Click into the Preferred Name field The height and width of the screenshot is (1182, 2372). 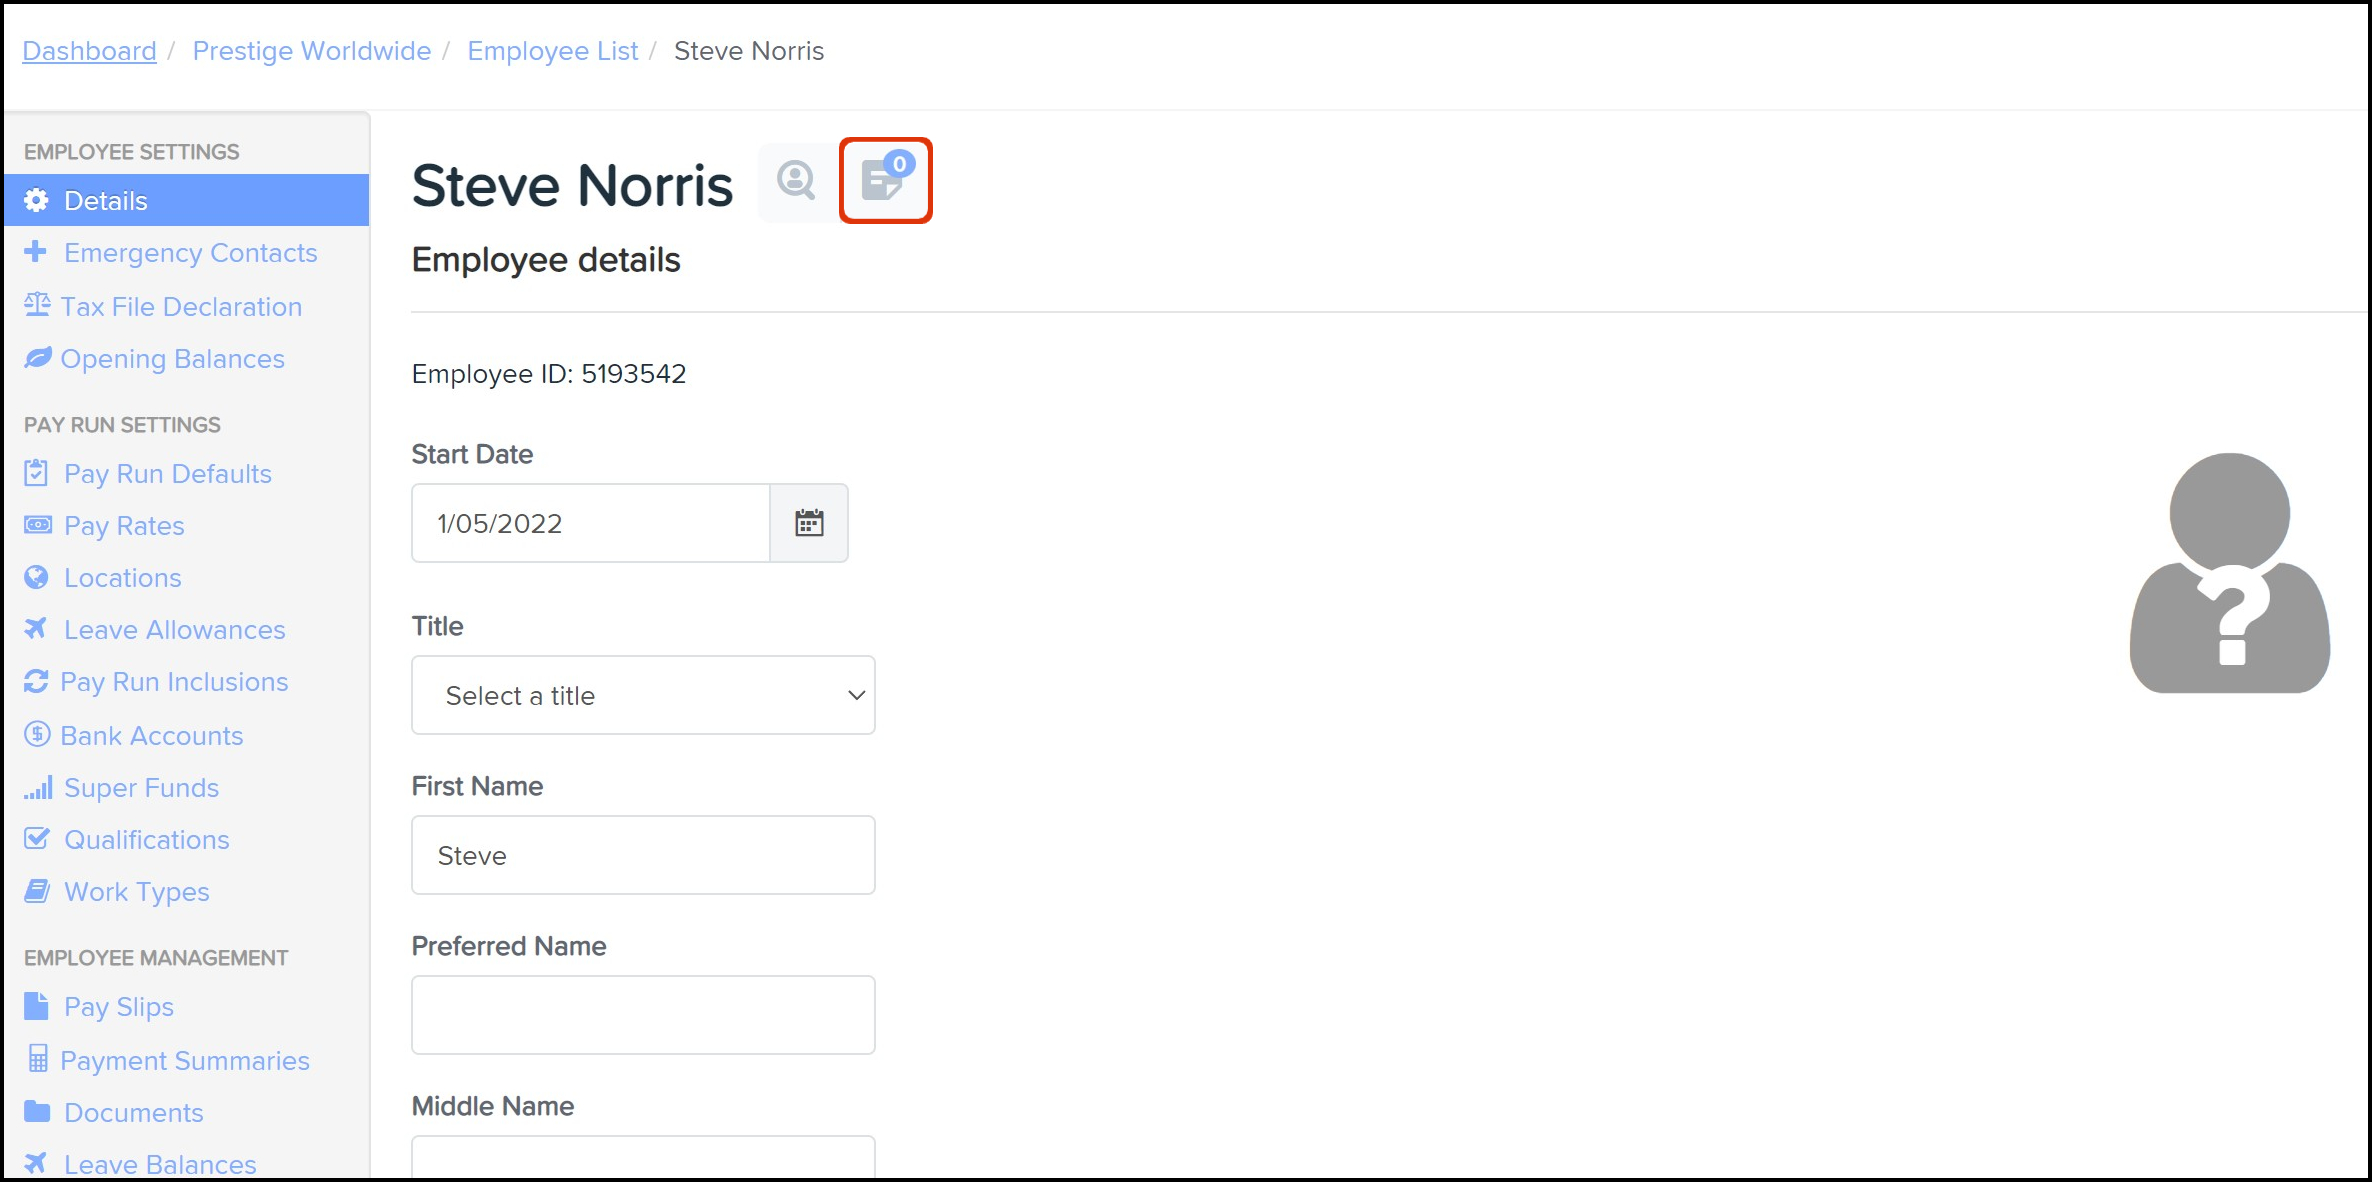pyautogui.click(x=643, y=1015)
